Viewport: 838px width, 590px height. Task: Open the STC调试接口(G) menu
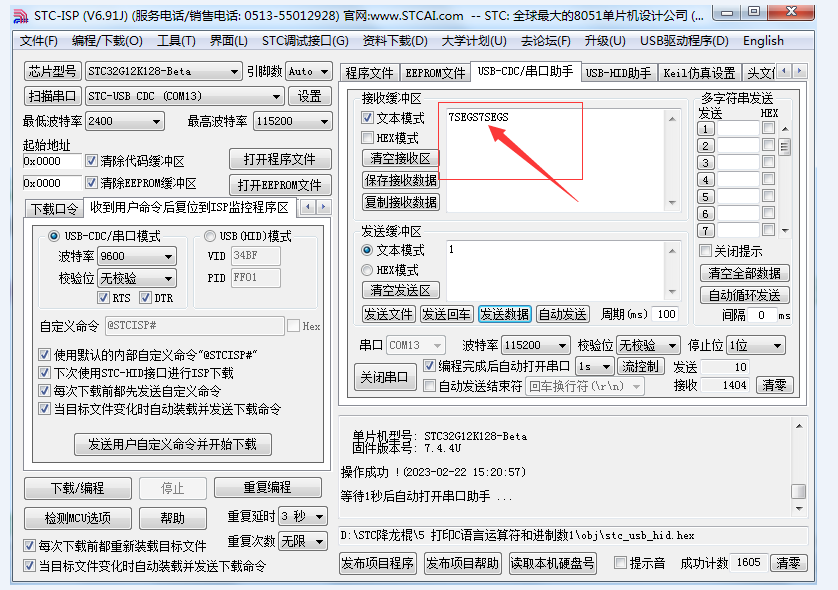tap(305, 41)
